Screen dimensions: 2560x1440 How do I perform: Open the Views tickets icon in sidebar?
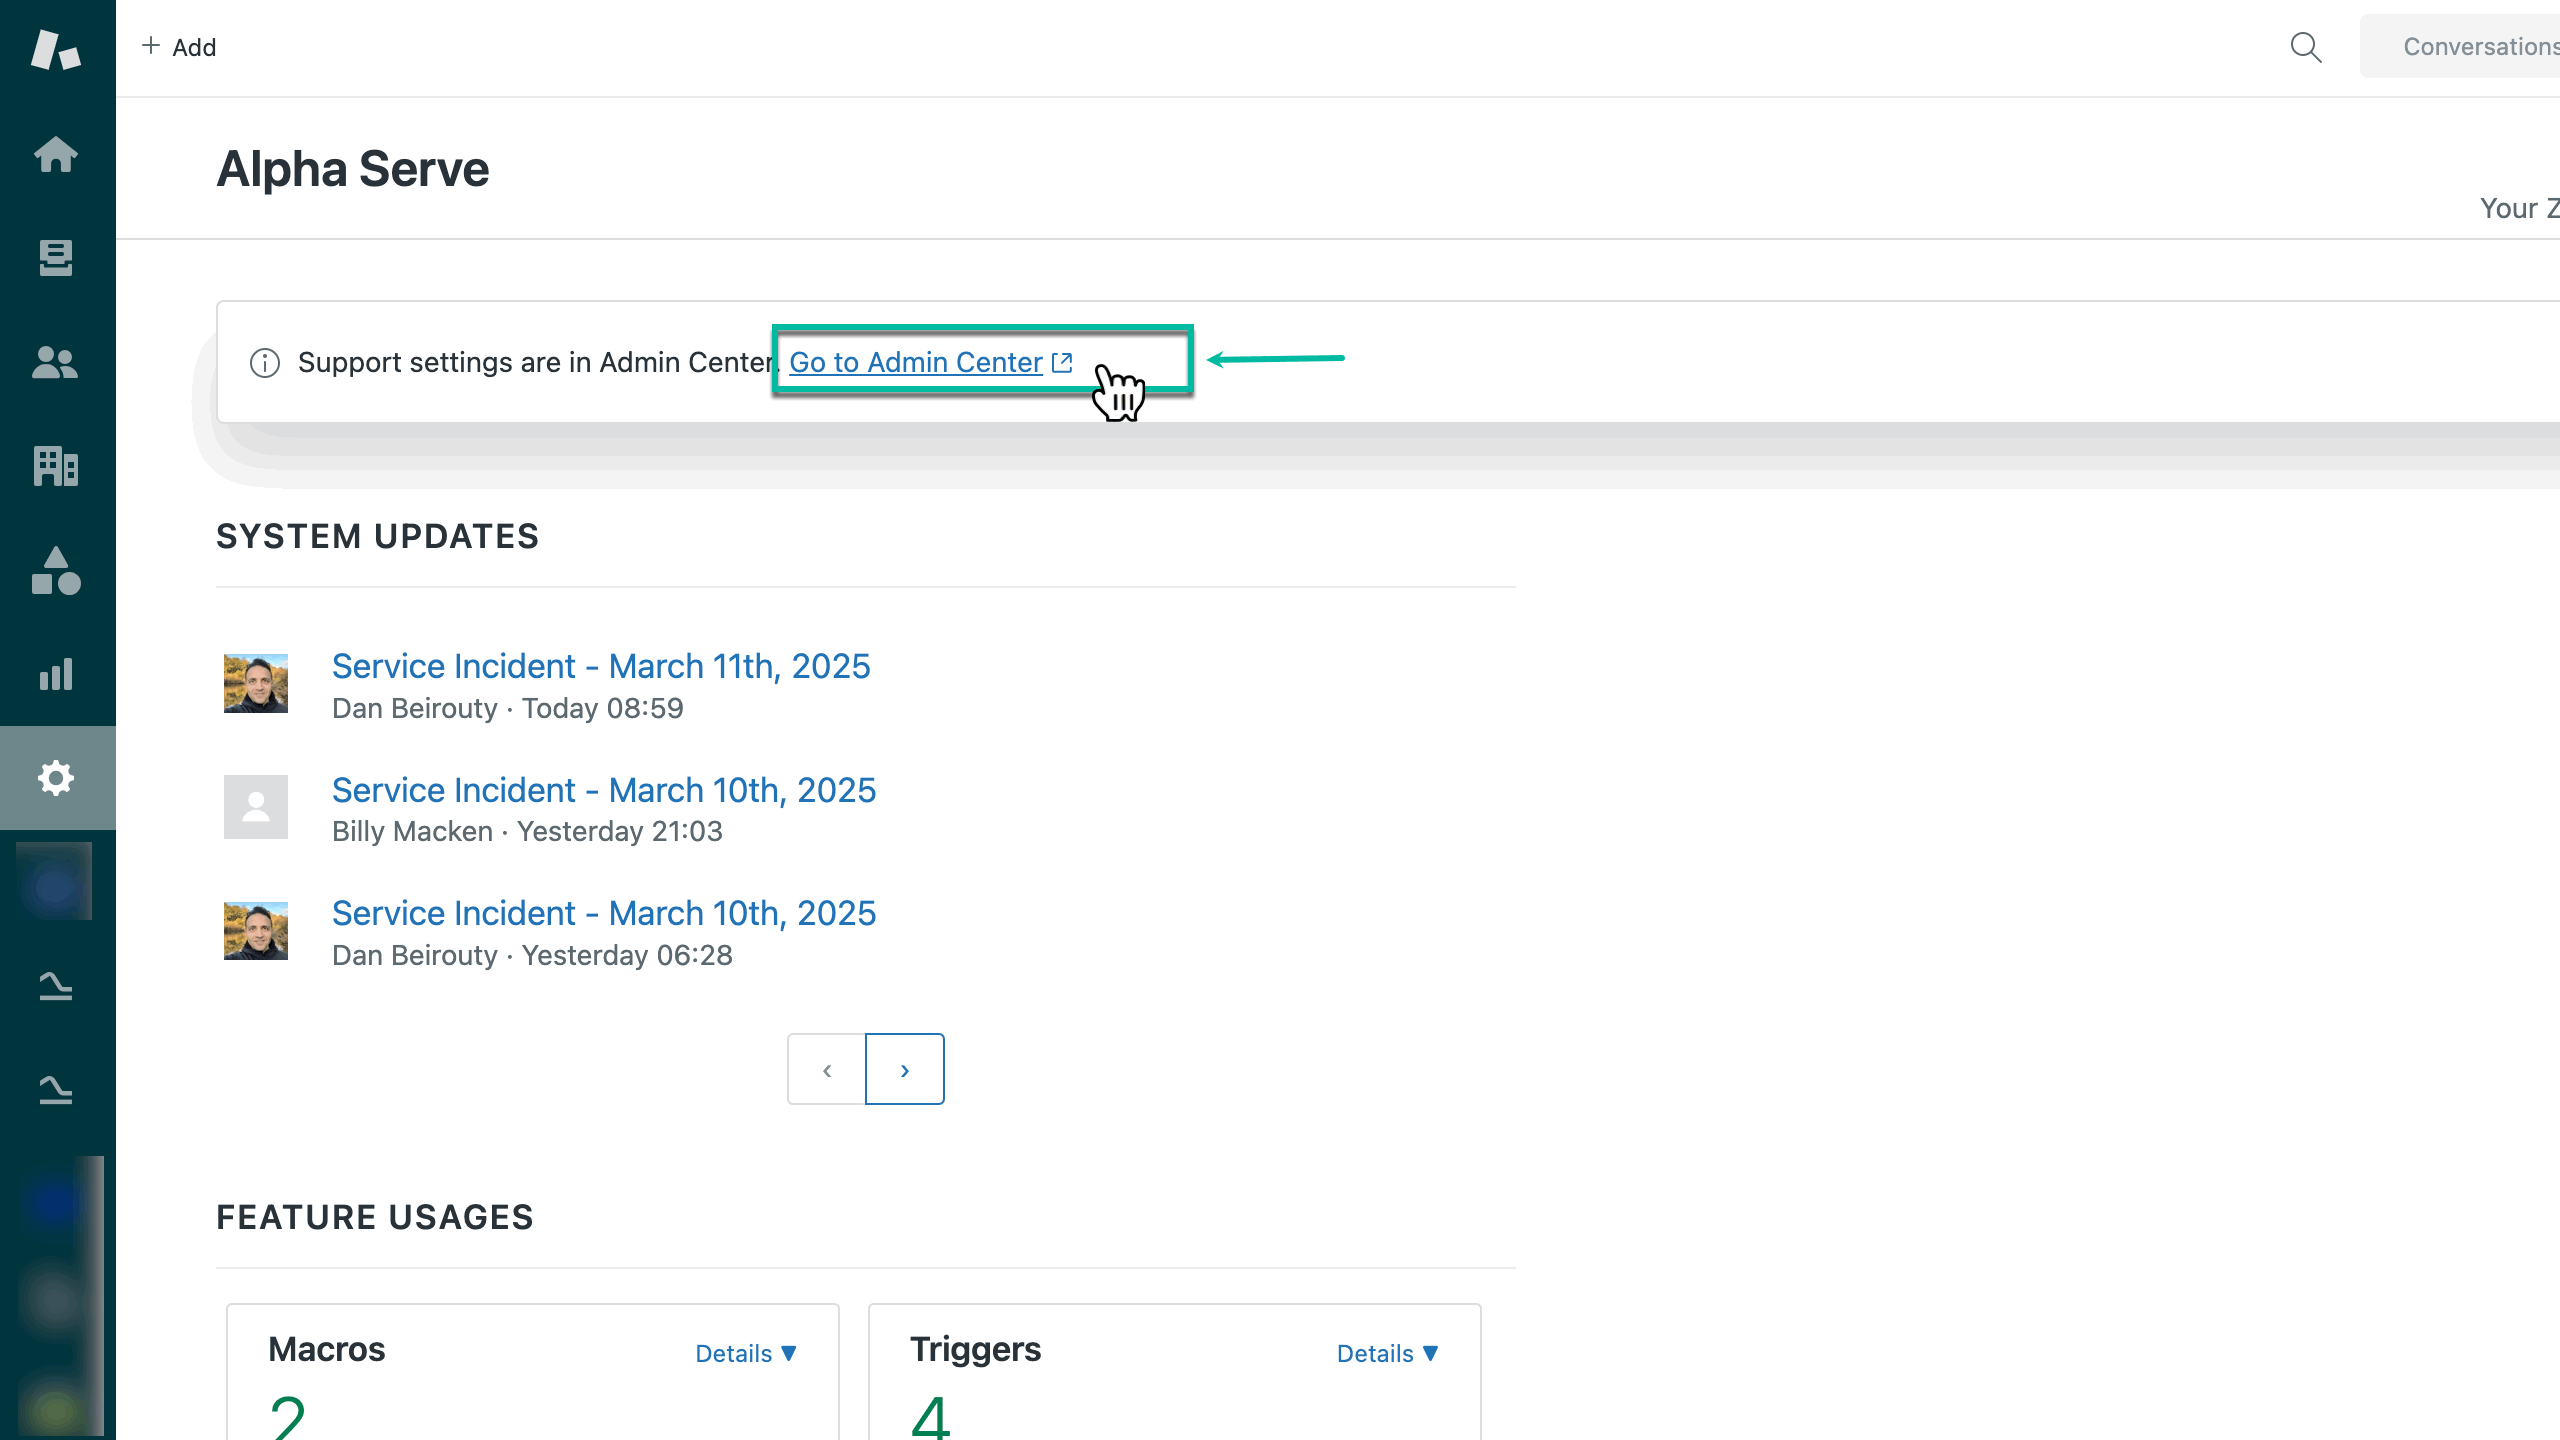tap(56, 258)
